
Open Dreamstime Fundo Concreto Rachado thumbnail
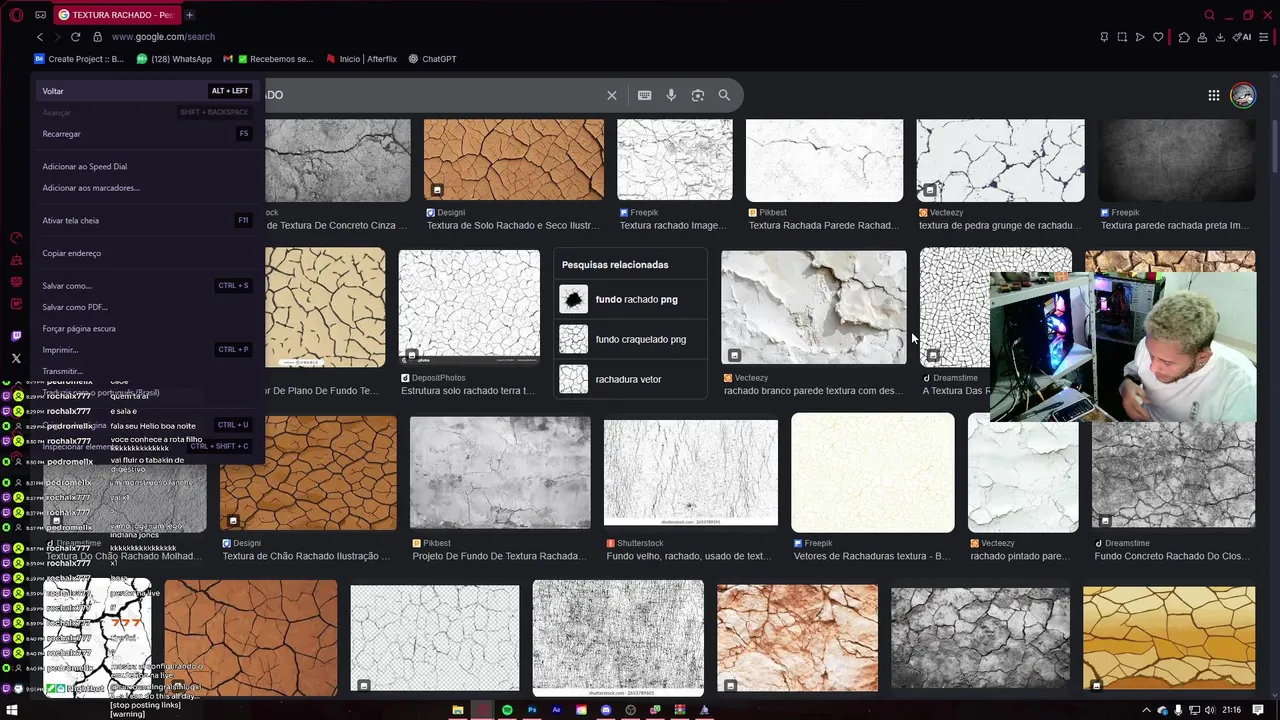point(1174,473)
